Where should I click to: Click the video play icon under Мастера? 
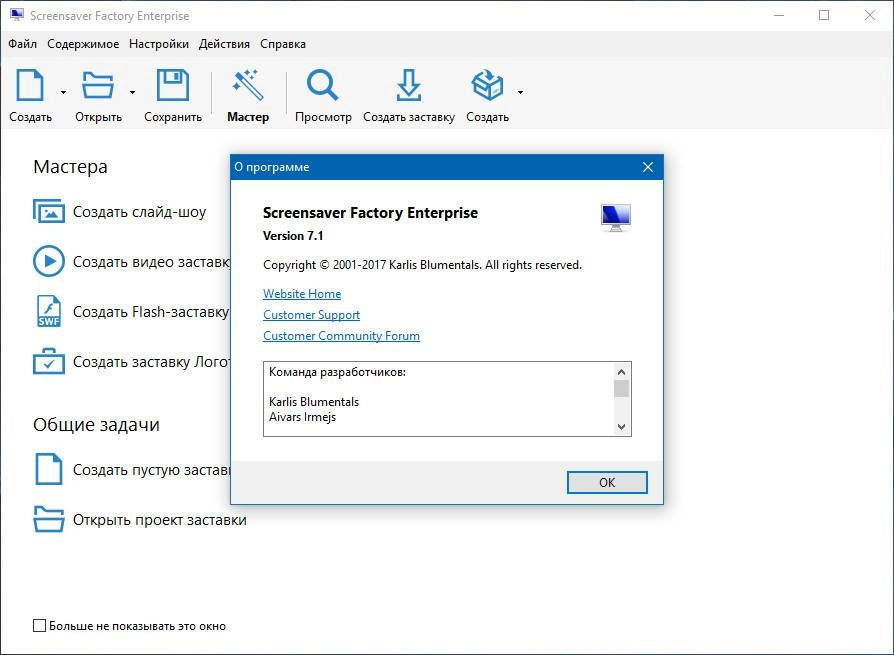pos(48,261)
